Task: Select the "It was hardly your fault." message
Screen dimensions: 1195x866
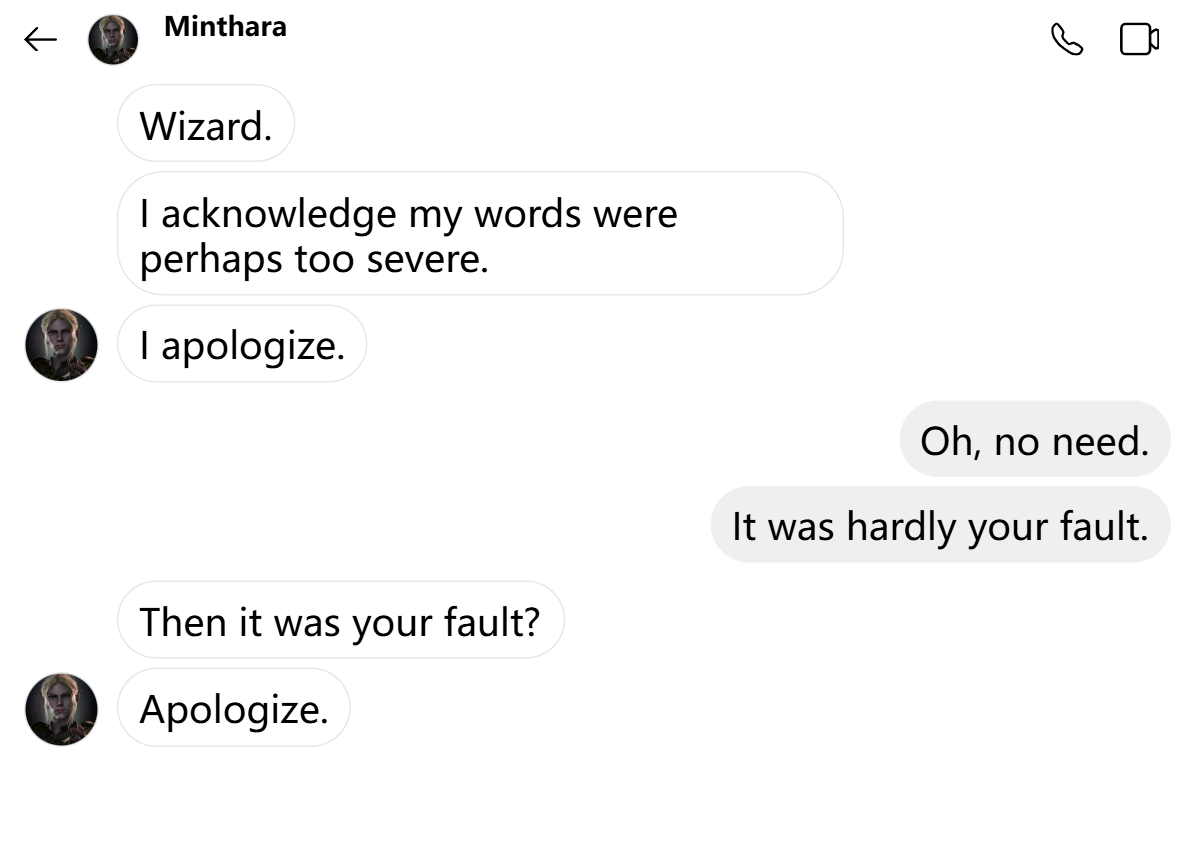Action: coord(940,526)
